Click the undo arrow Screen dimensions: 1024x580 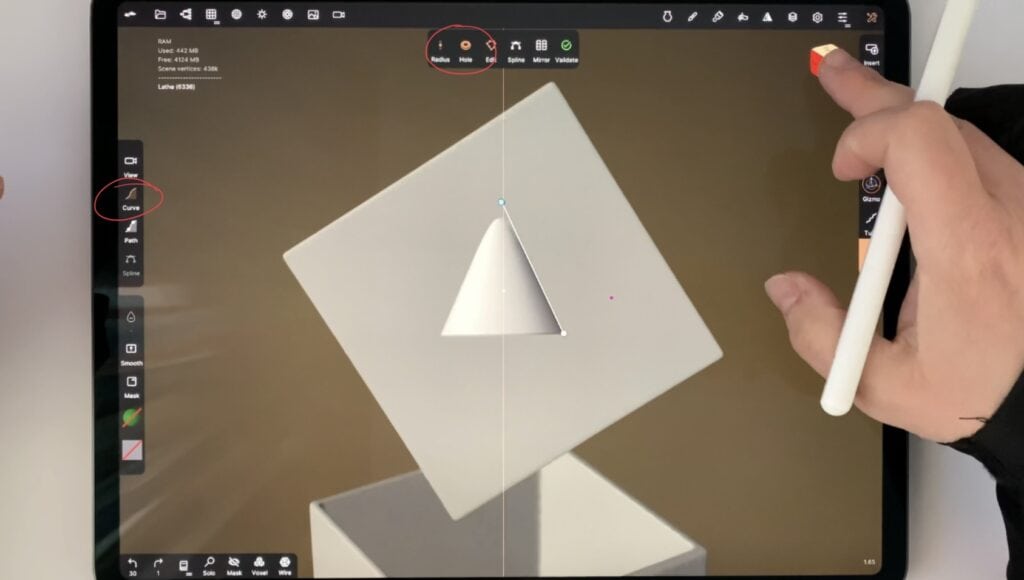tap(132, 563)
